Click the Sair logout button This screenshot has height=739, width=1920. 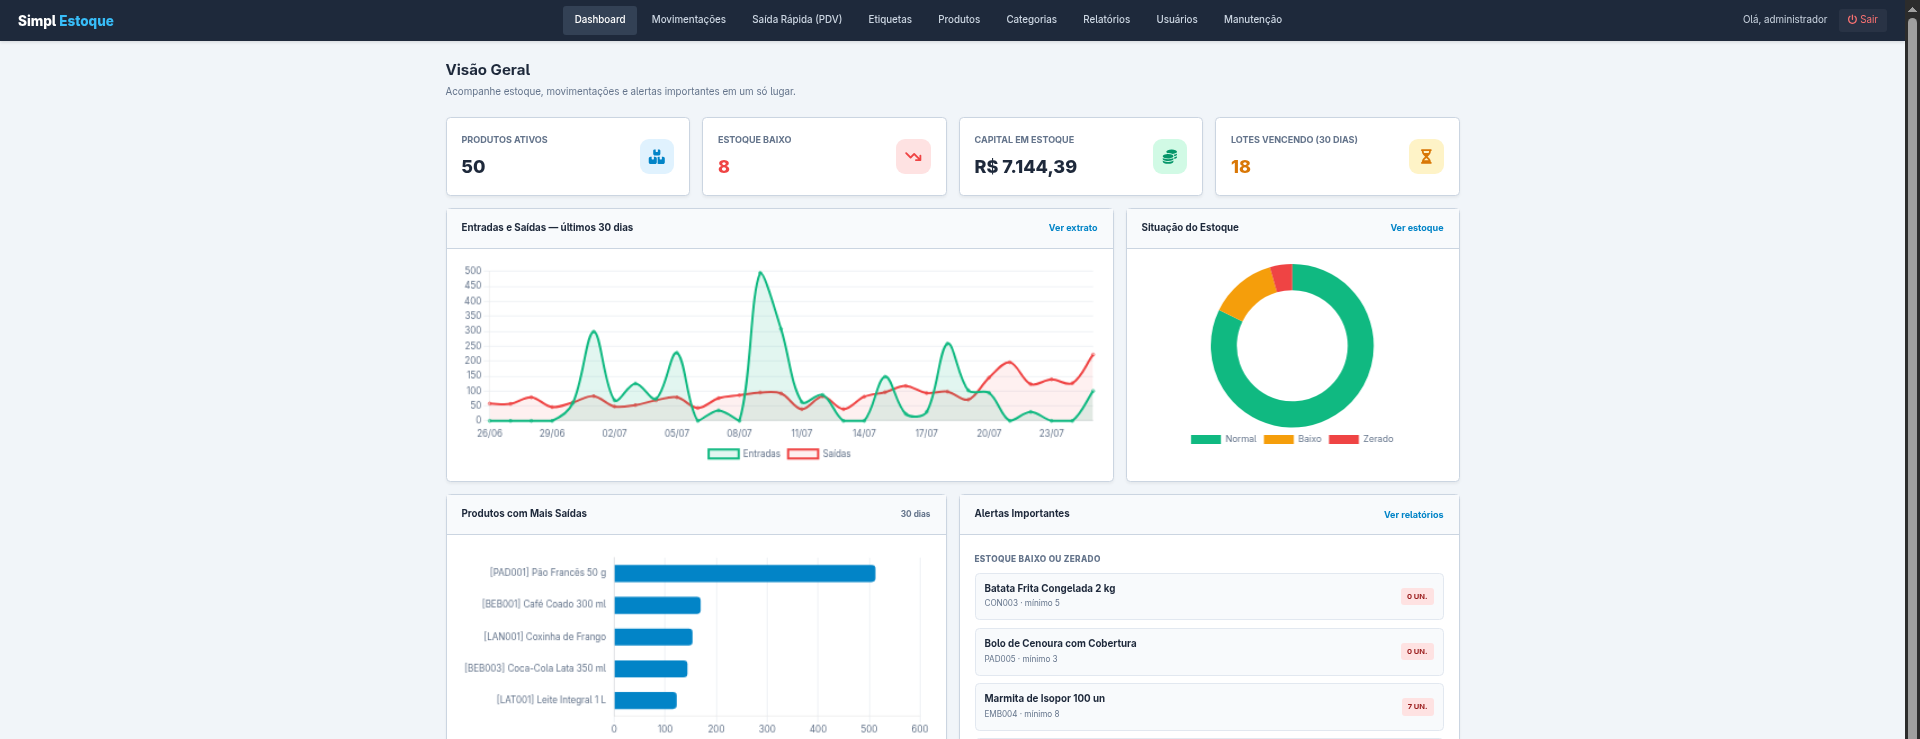click(x=1862, y=20)
